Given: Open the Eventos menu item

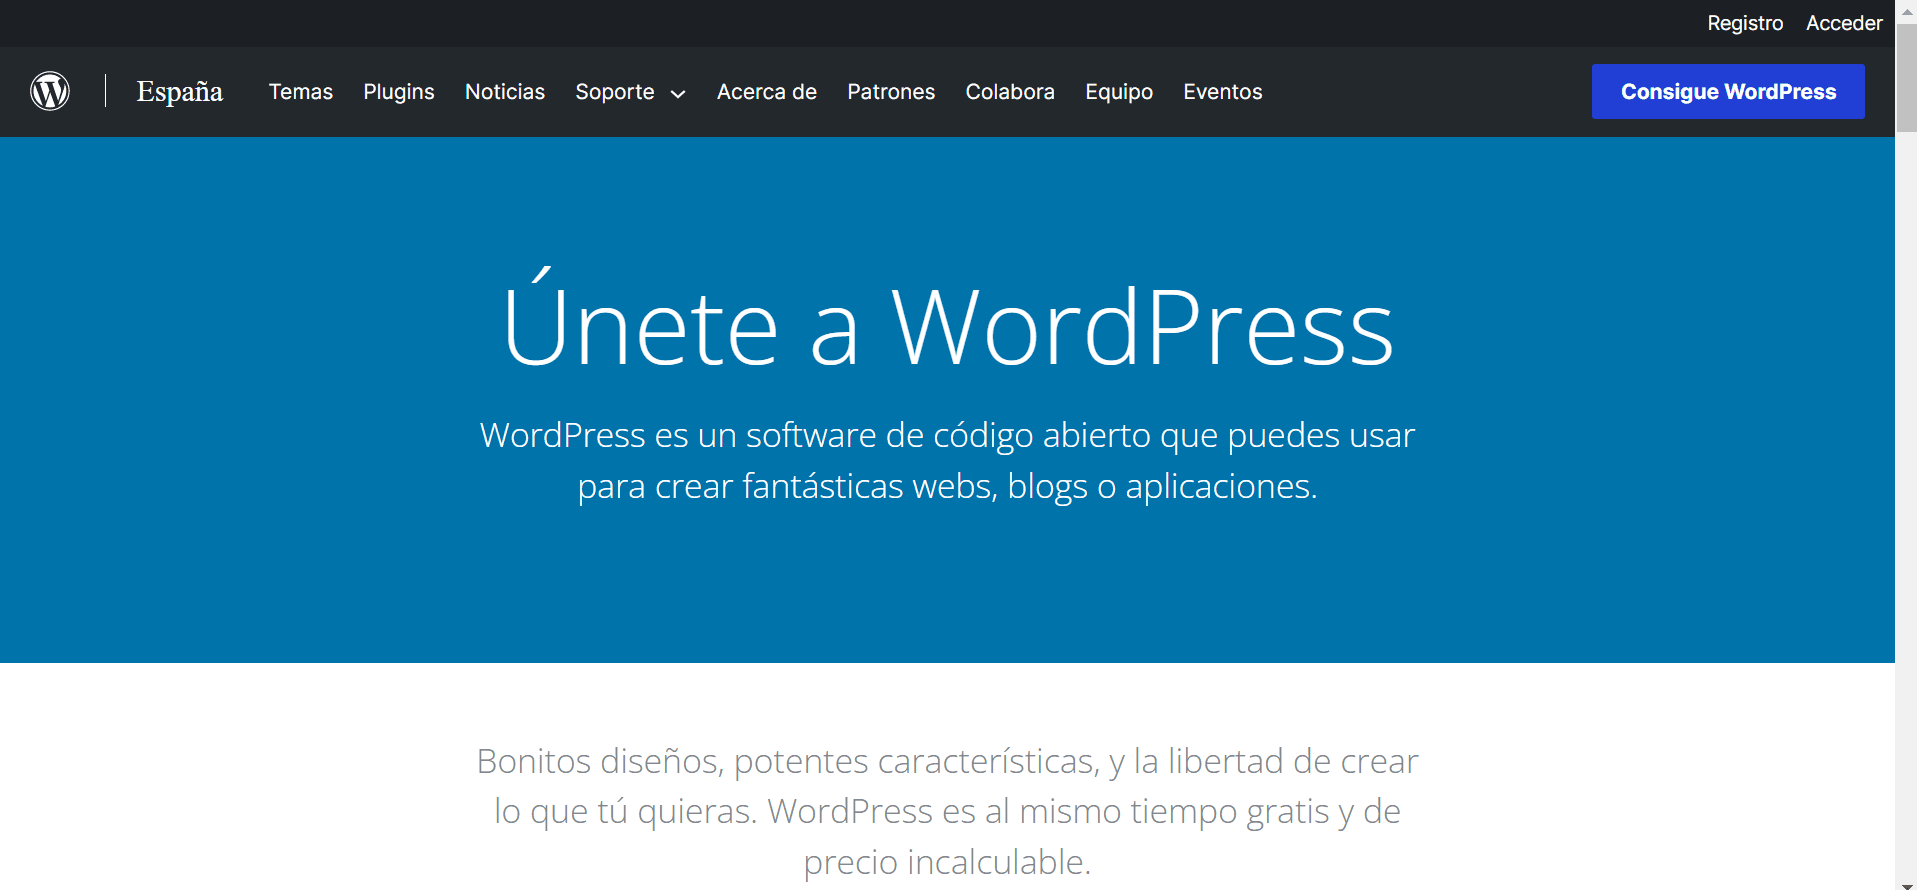Looking at the screenshot, I should [x=1223, y=91].
